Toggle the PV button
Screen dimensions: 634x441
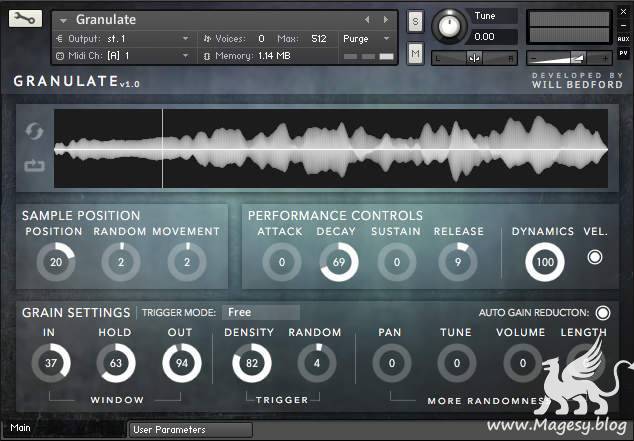pyautogui.click(x=623, y=53)
